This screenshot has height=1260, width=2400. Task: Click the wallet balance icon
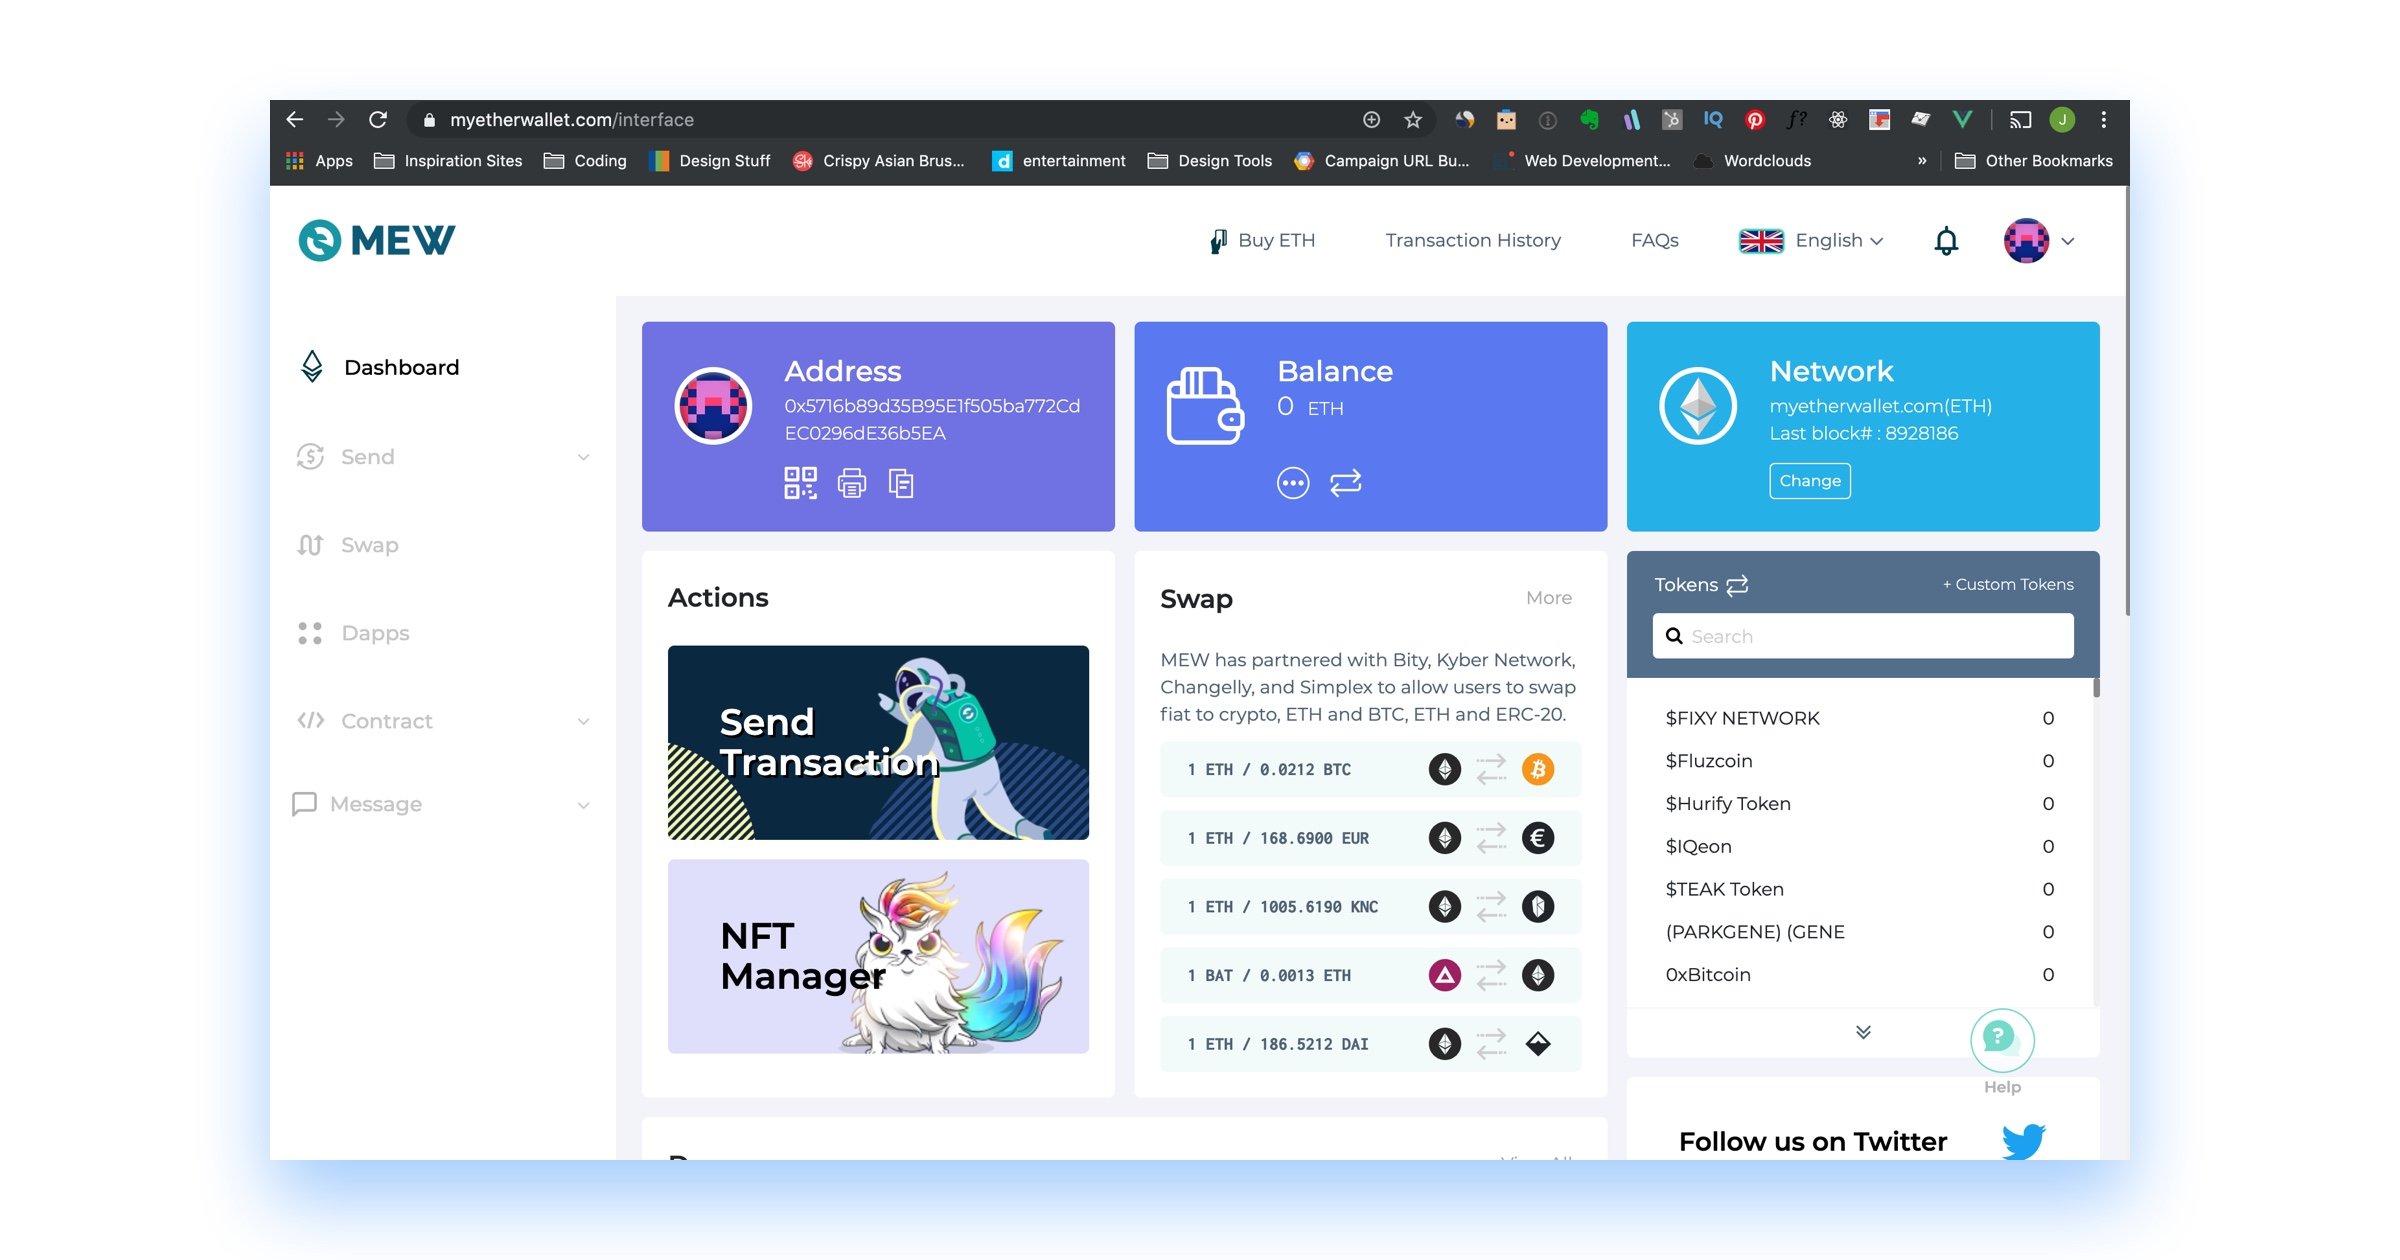tap(1205, 406)
